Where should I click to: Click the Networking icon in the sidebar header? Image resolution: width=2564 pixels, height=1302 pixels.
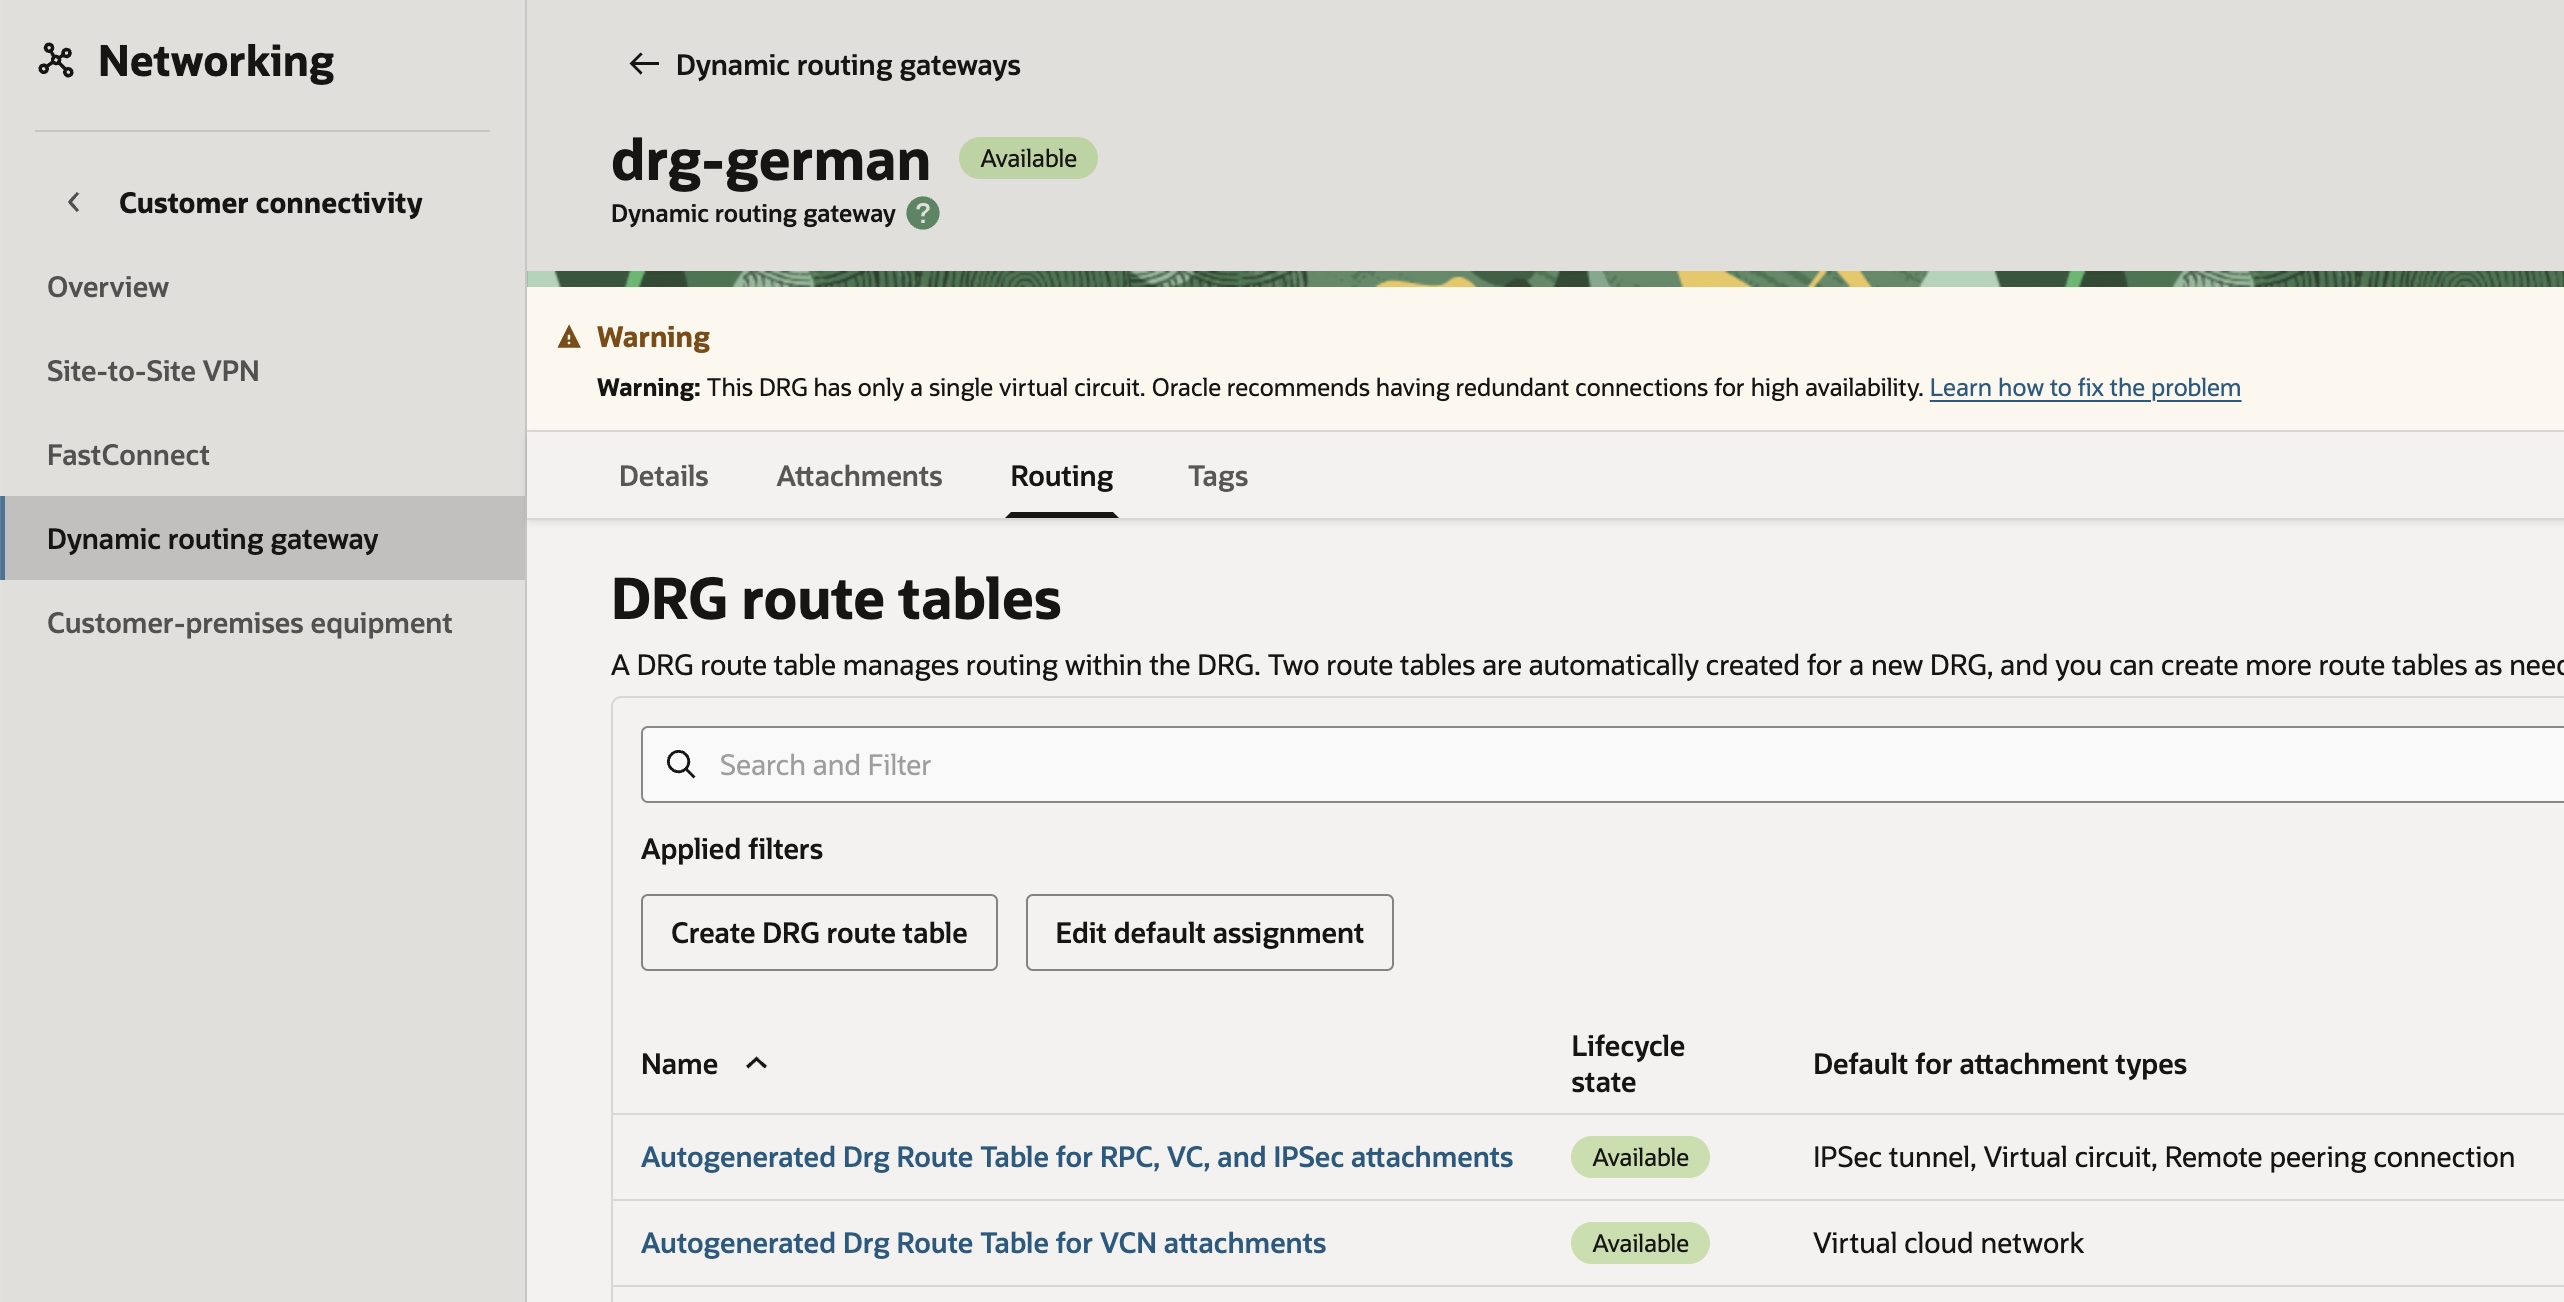(56, 60)
